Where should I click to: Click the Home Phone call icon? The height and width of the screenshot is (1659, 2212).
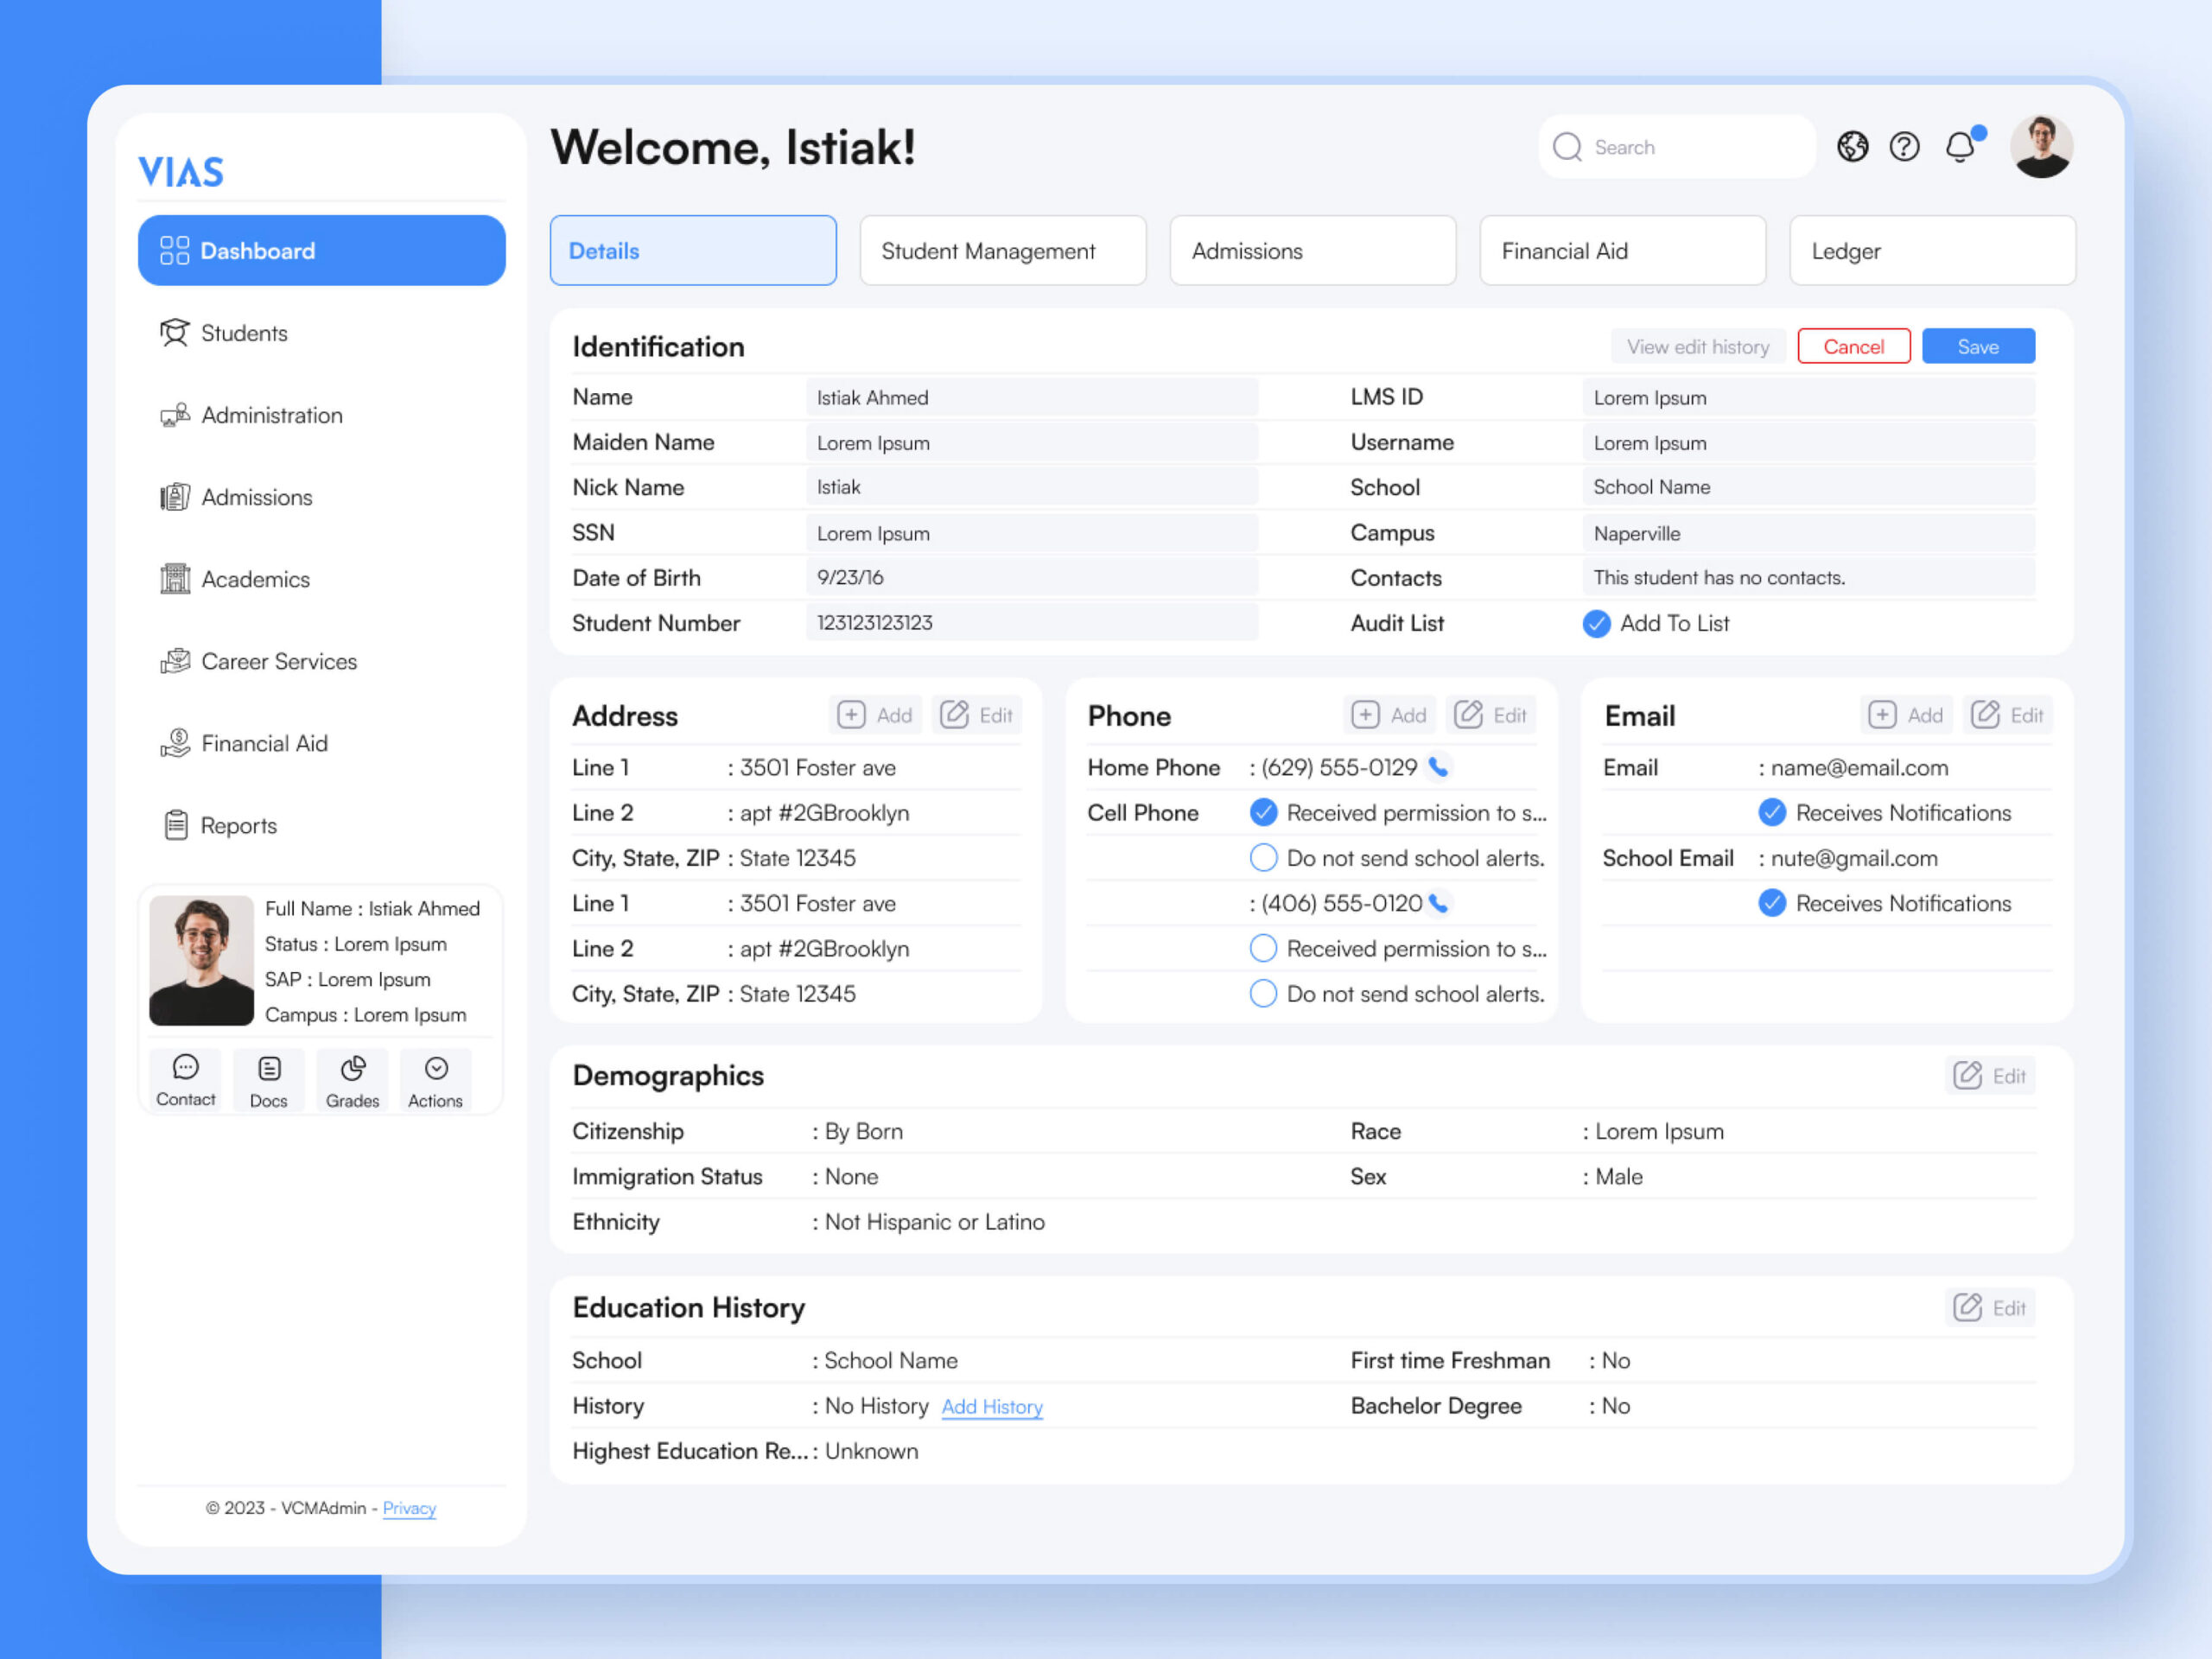[x=1438, y=767]
